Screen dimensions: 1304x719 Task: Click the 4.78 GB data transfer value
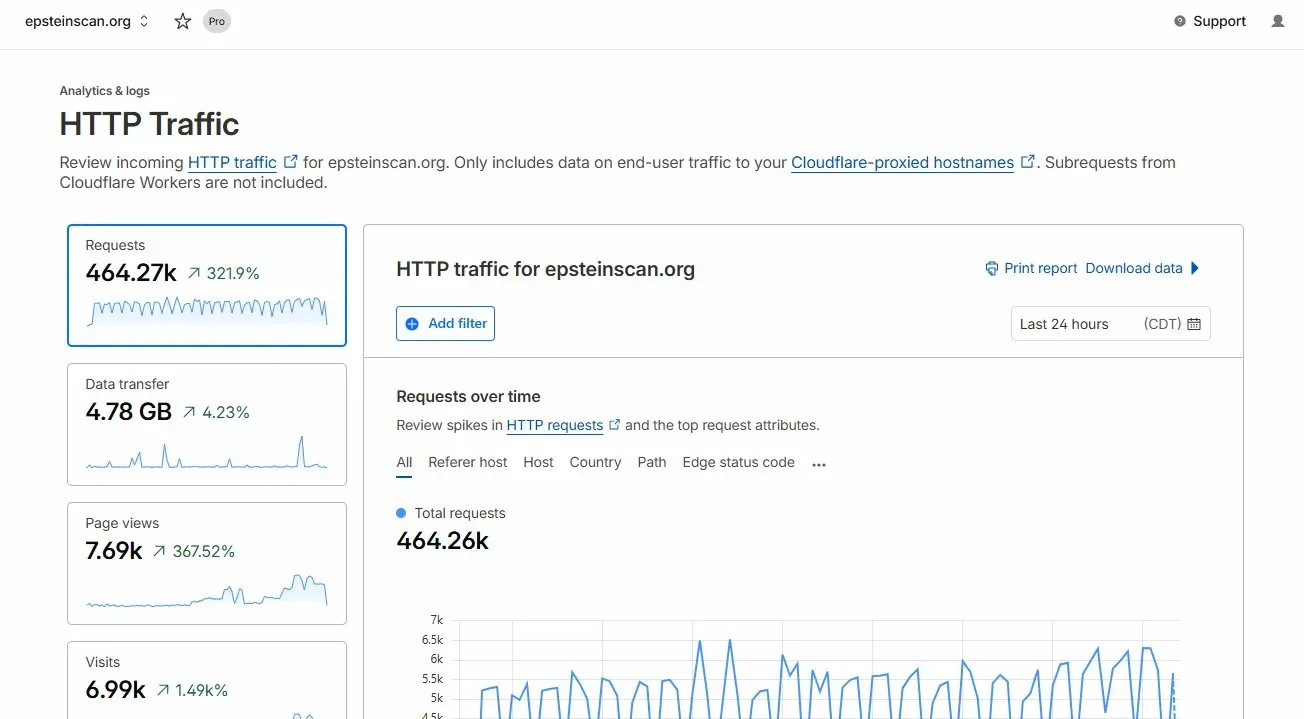coord(129,411)
